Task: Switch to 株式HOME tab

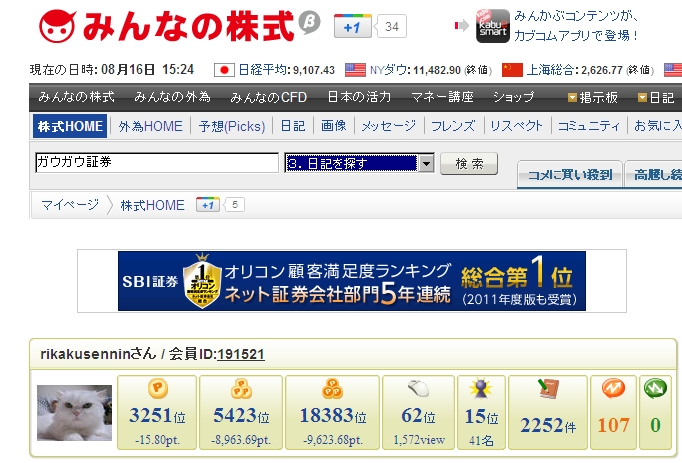Action: coord(70,126)
